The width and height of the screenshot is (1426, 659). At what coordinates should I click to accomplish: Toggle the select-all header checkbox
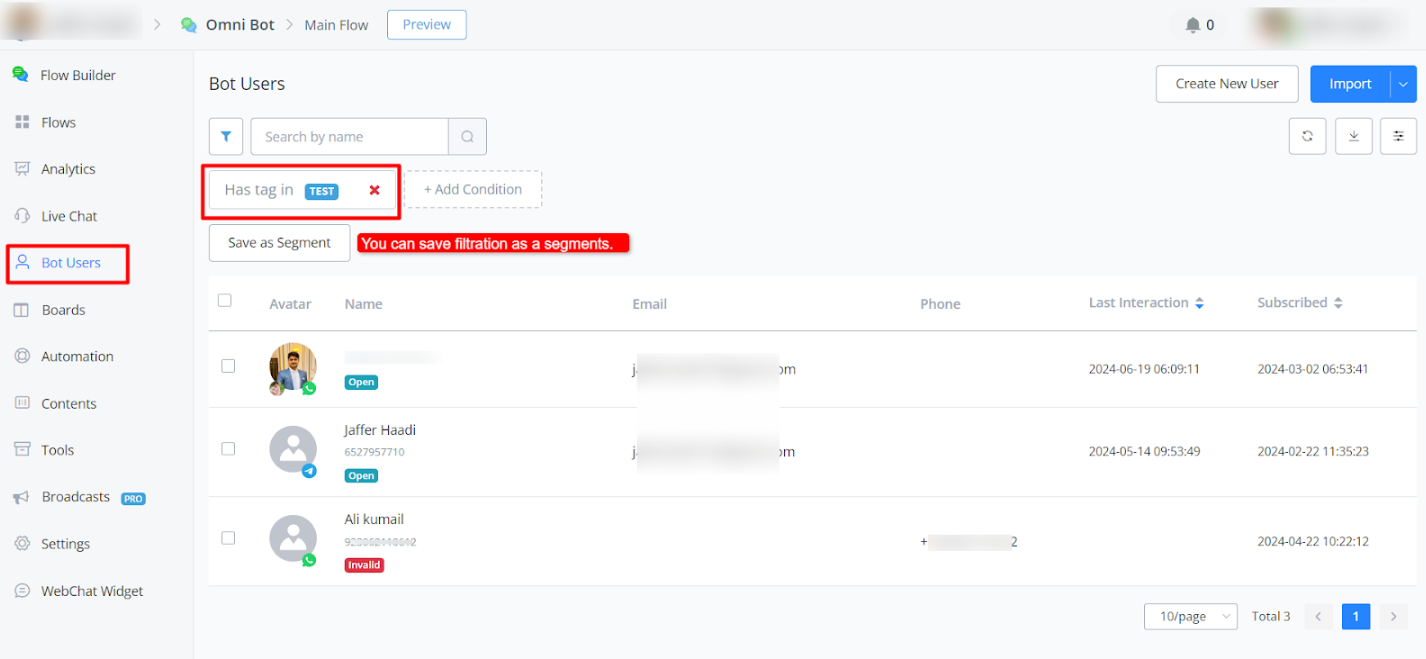[x=225, y=301]
